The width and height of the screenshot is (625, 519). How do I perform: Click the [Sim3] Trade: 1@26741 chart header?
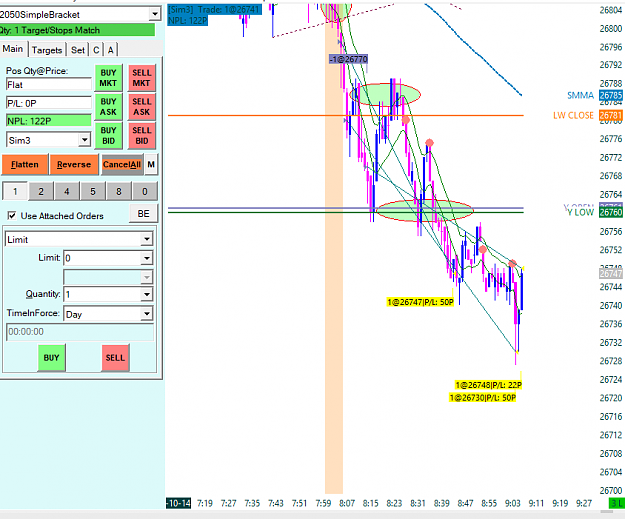215,10
